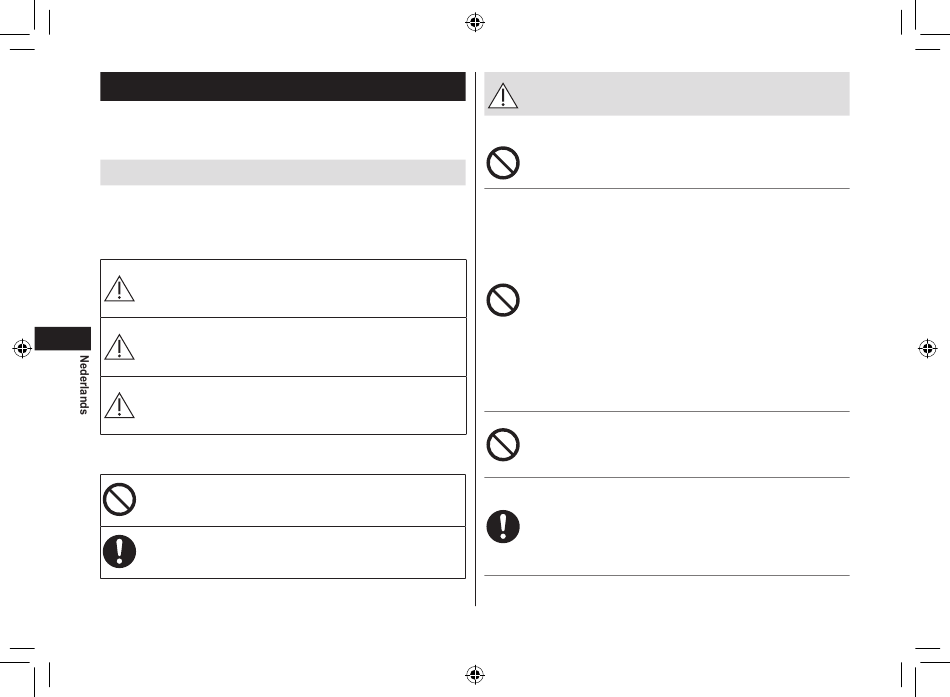Click registration crosshair mark below the page

[x=475, y=674]
